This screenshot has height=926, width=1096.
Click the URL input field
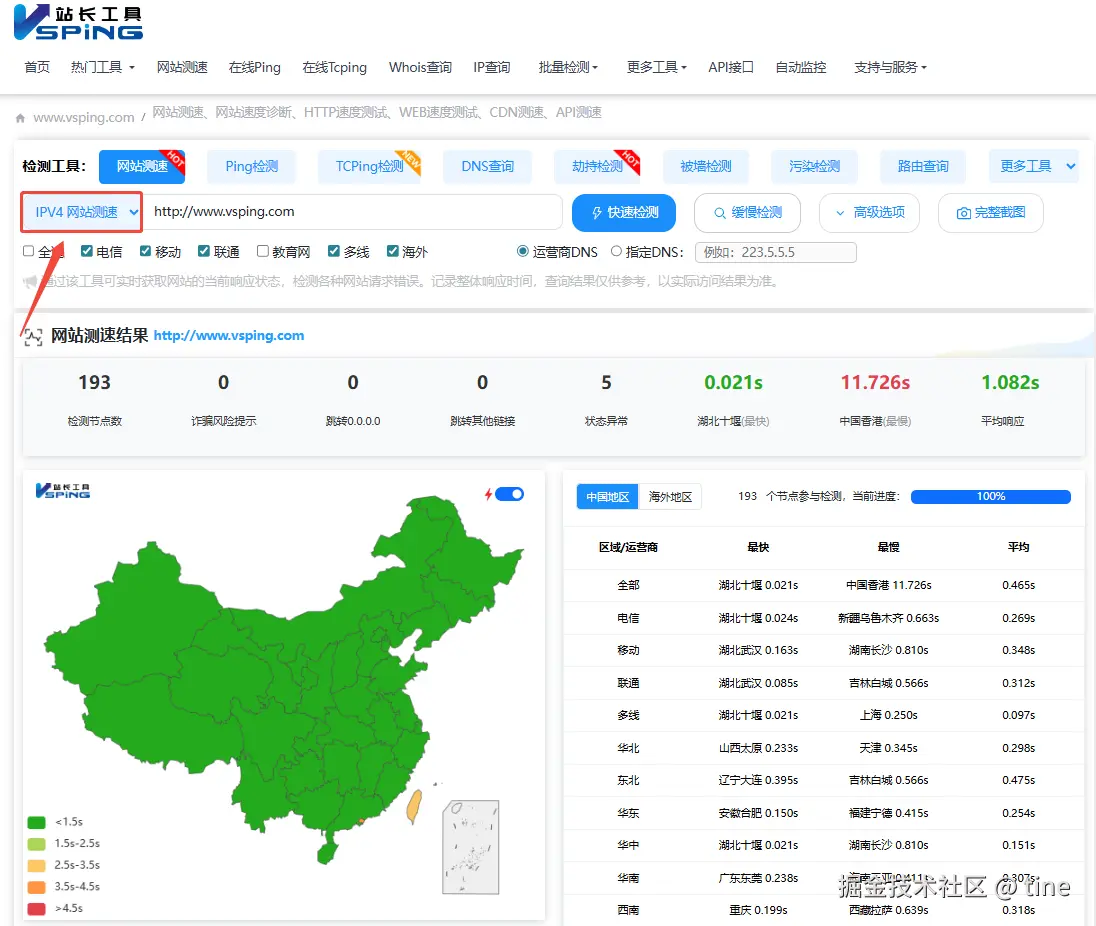tap(353, 212)
